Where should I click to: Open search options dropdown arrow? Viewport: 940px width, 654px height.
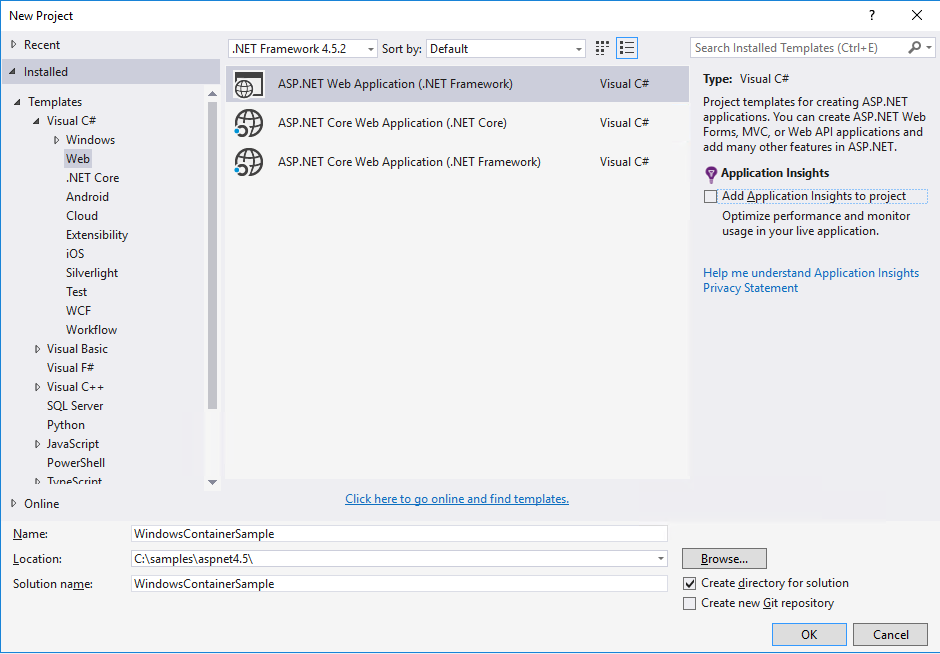tap(929, 47)
